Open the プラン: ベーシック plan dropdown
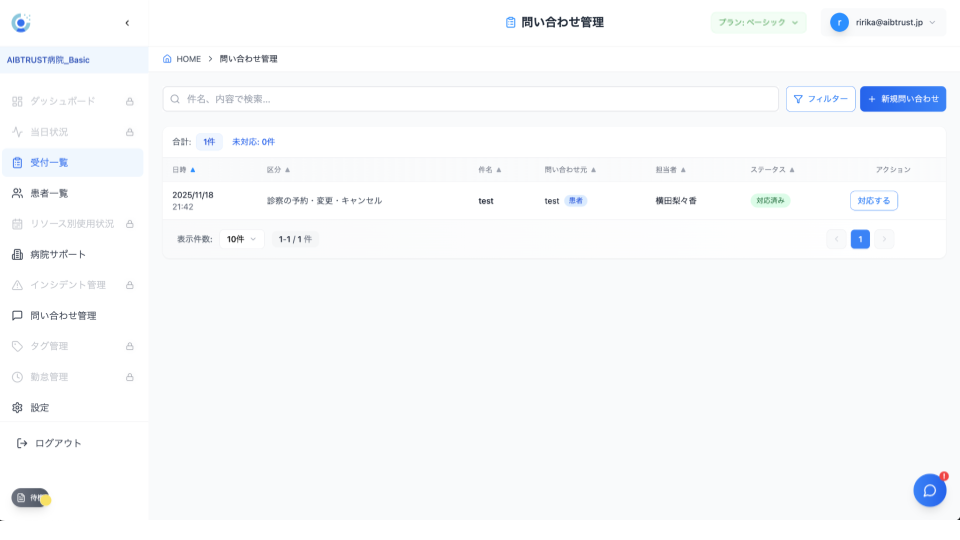 758,23
